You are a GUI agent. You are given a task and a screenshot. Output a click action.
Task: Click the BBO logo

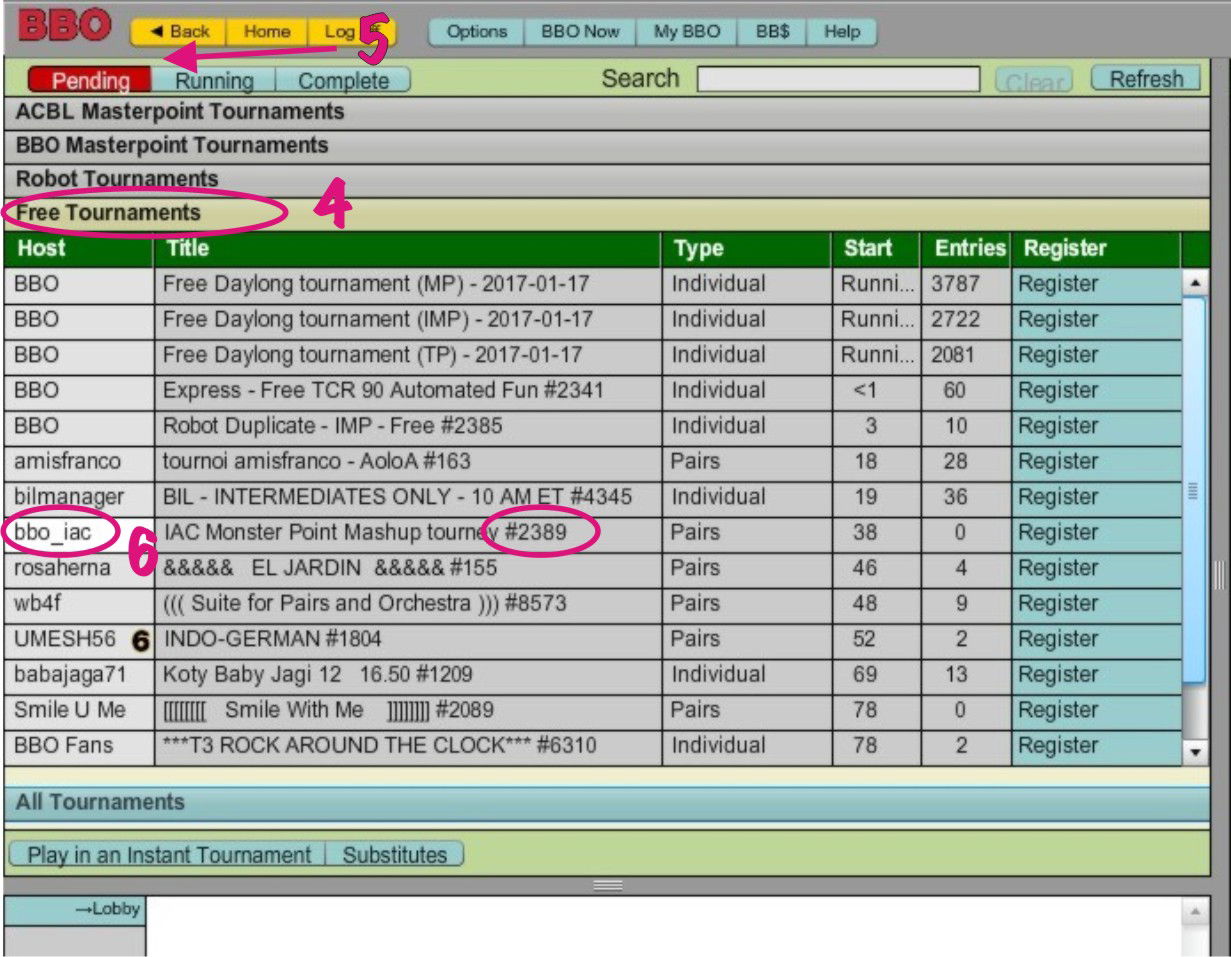pos(64,26)
